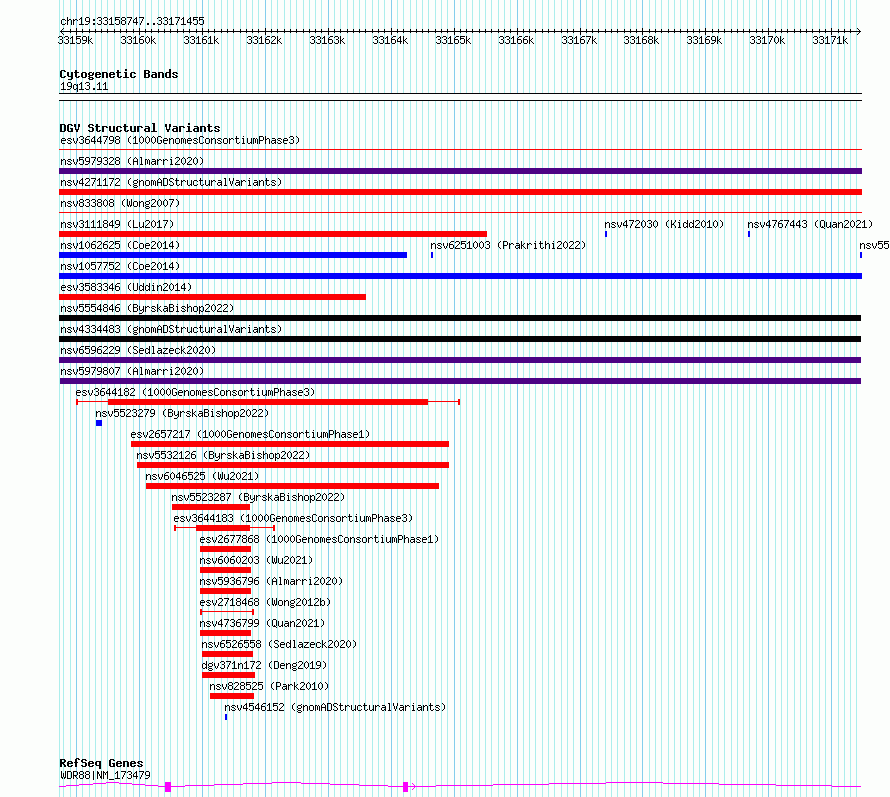
Task: Click the Cytogenetic Bands track title
Action: [x=119, y=74]
